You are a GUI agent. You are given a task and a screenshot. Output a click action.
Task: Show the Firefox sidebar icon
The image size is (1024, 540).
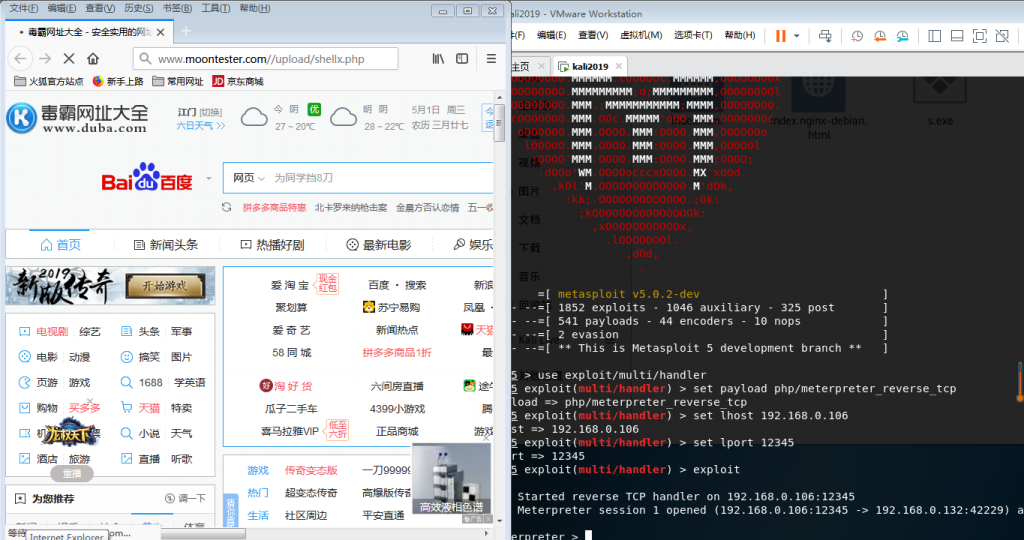pos(462,59)
